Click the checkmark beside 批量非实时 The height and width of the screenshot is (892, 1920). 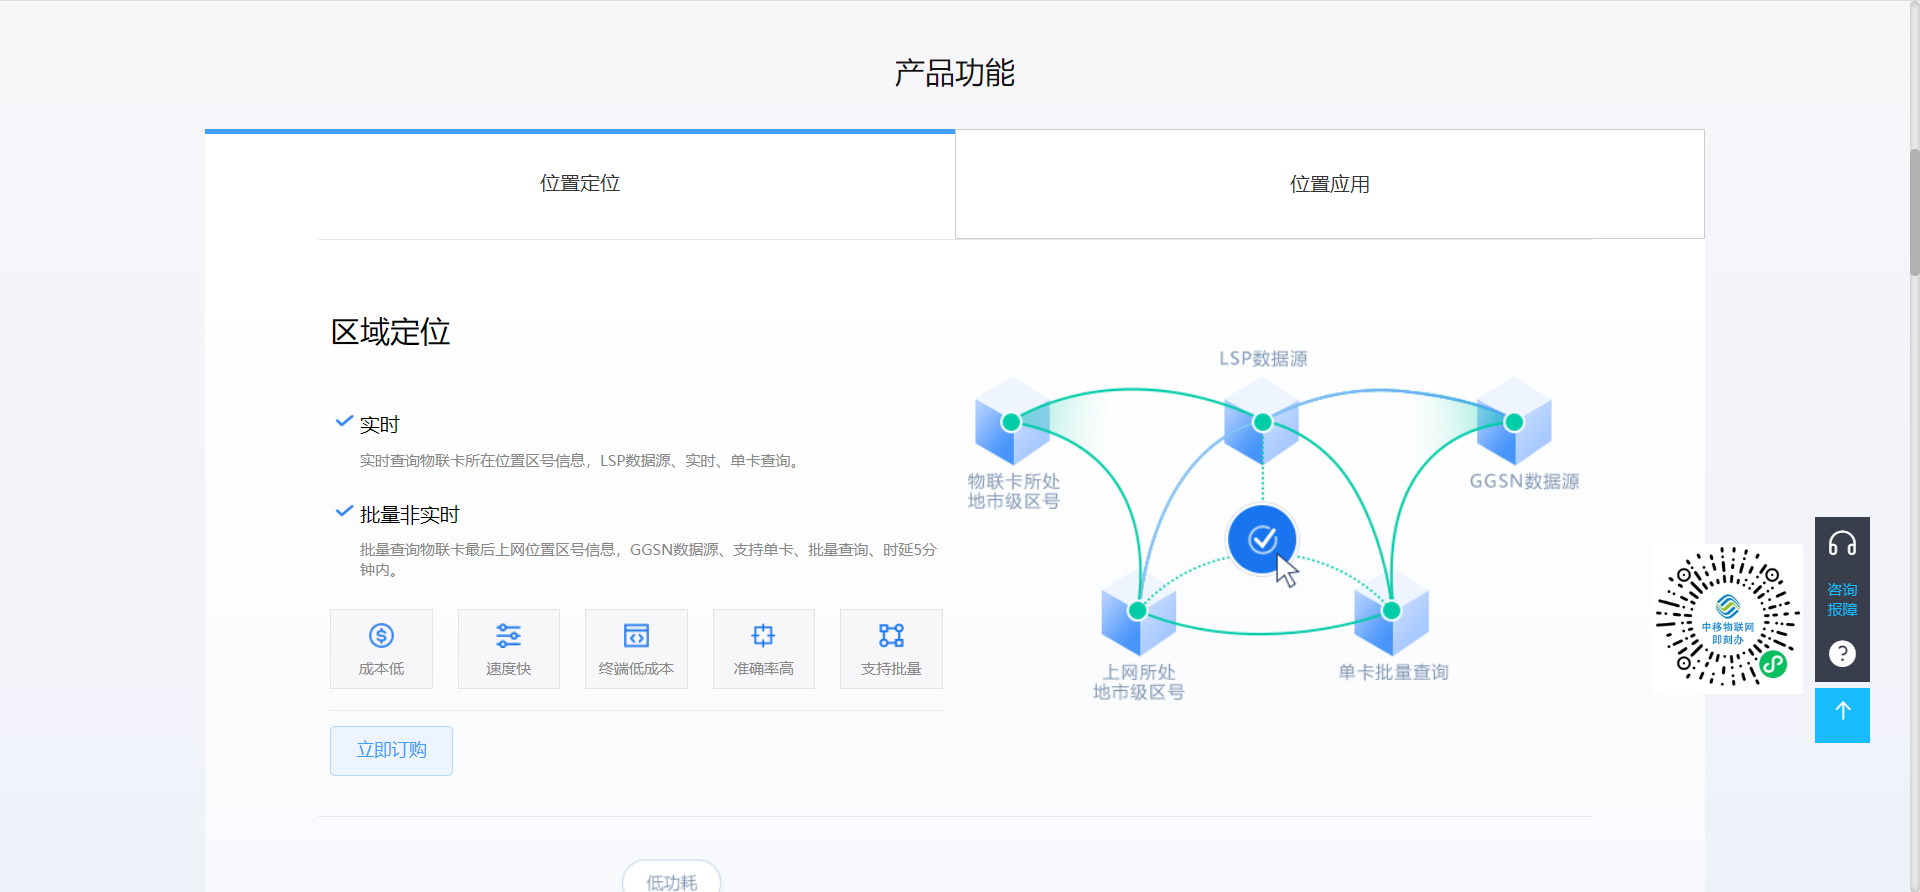pyautogui.click(x=344, y=511)
